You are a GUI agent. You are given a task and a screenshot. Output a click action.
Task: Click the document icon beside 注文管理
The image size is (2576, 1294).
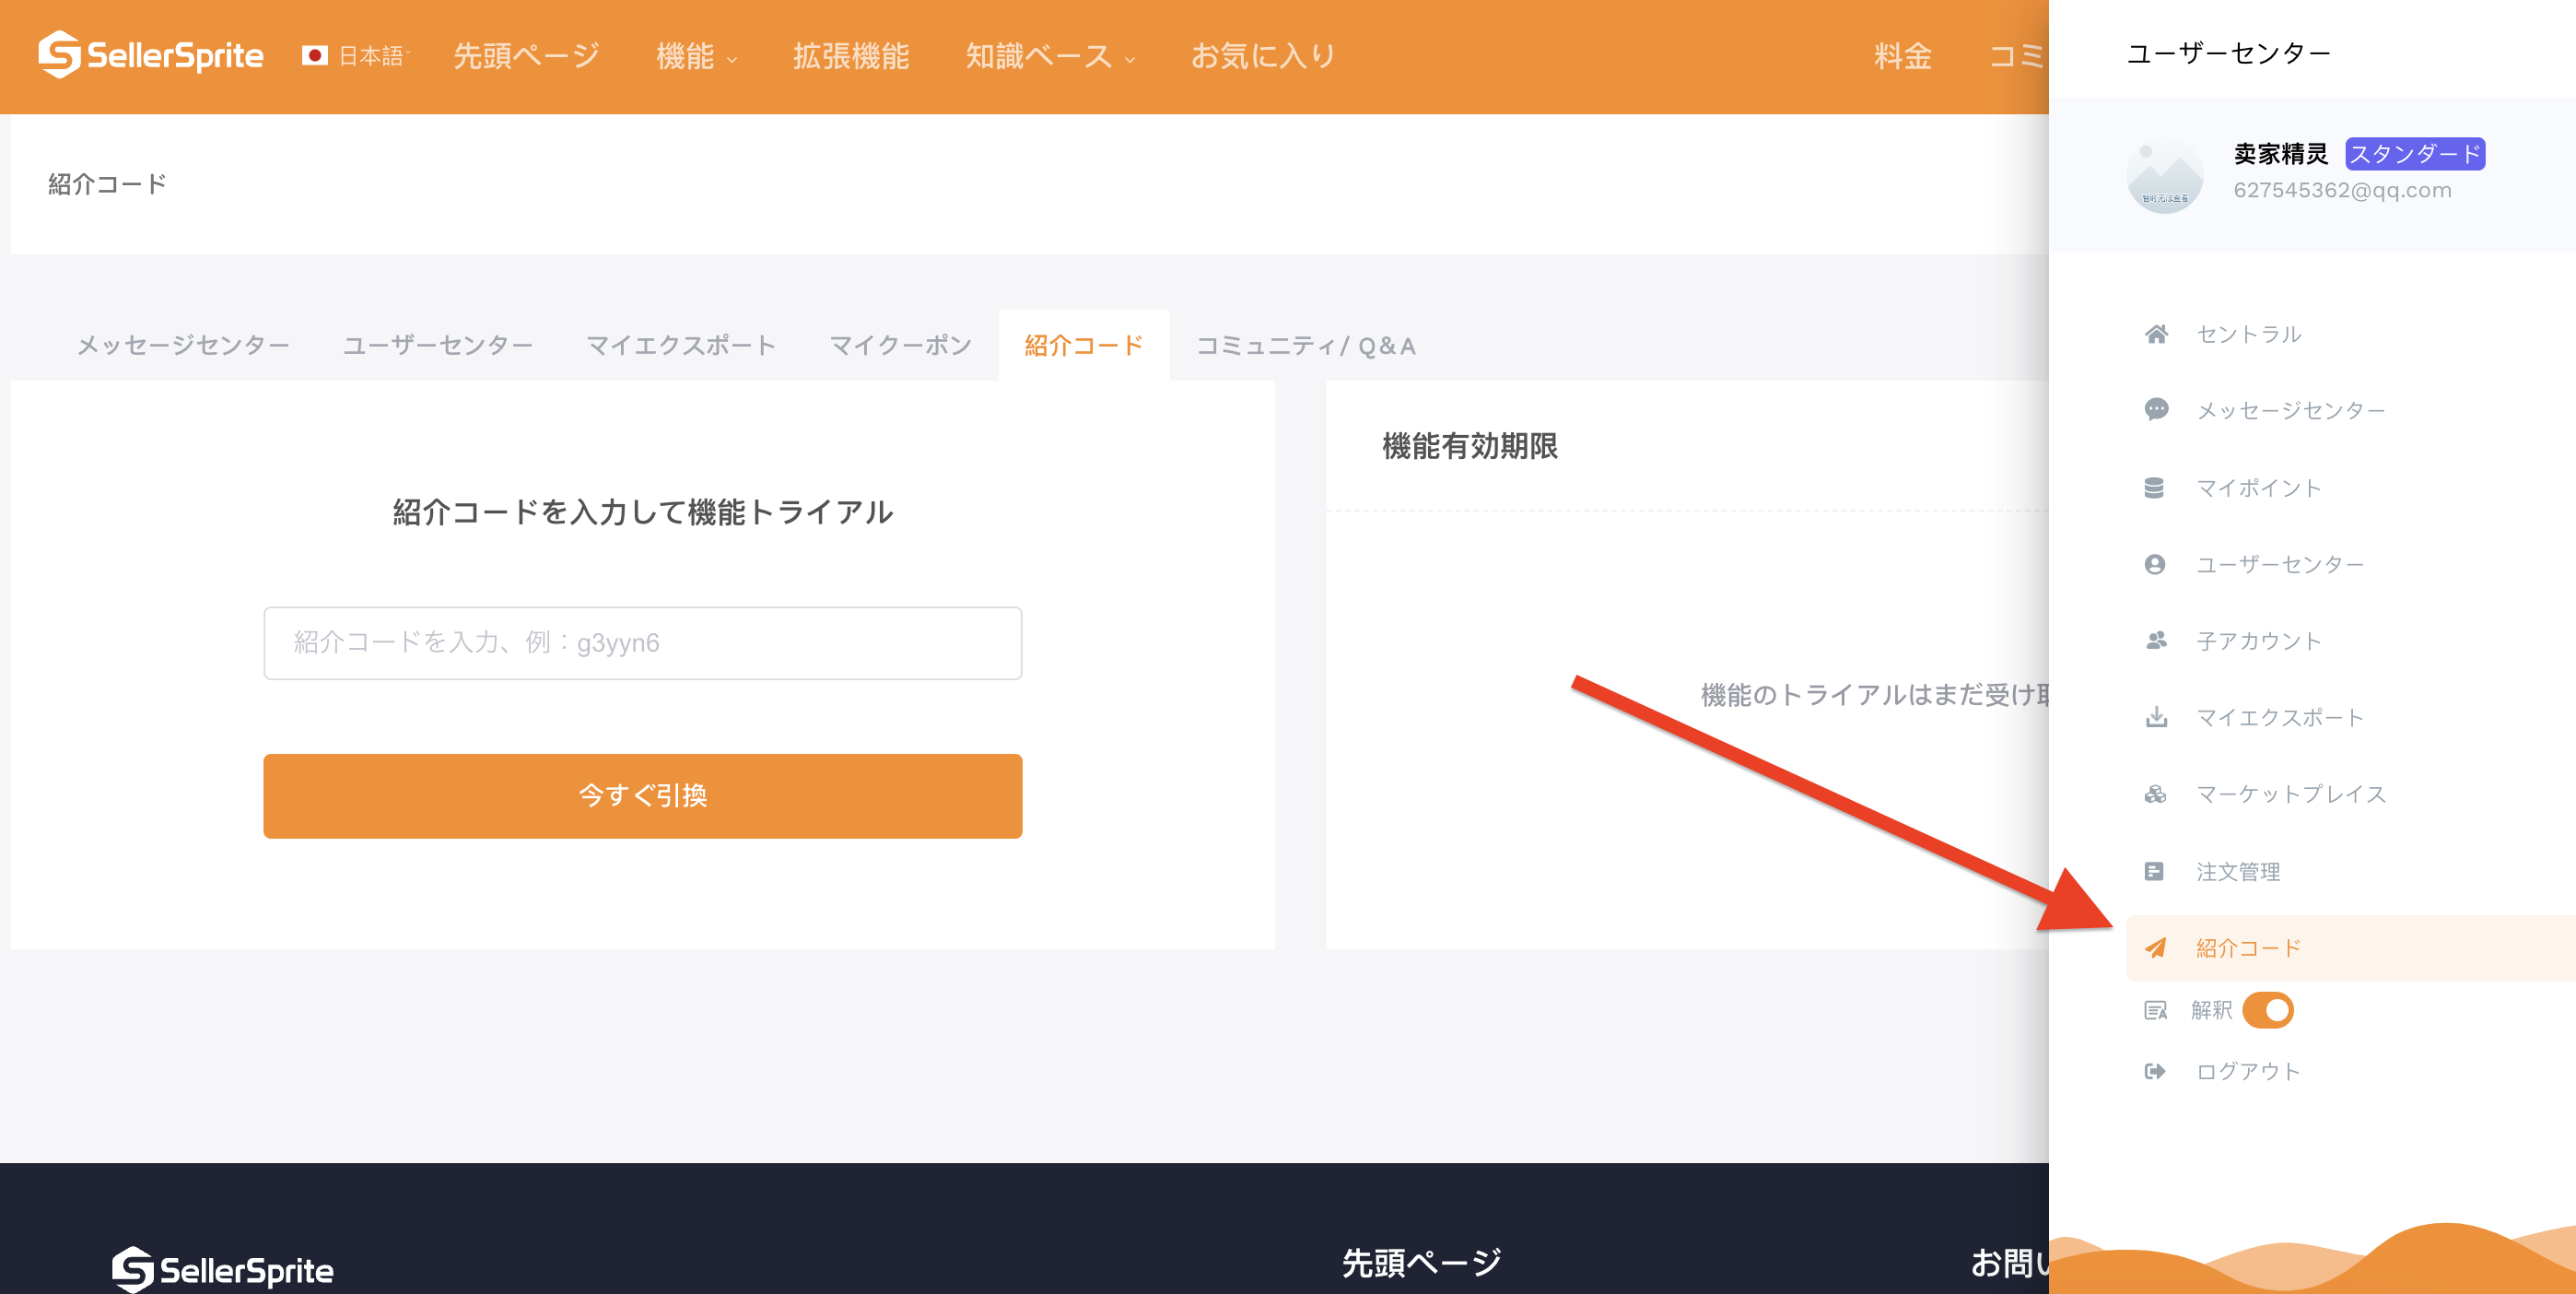point(2154,871)
